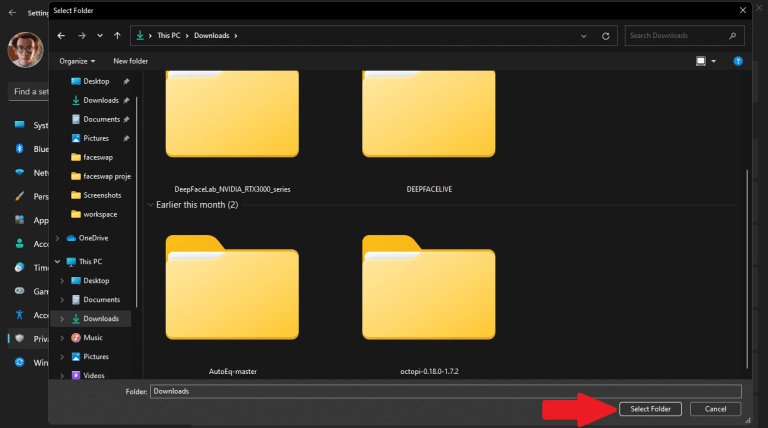Change view layout icon
The height and width of the screenshot is (428, 768).
(701, 61)
